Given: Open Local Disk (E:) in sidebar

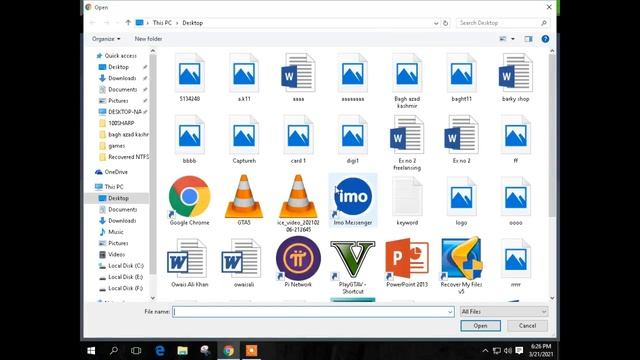Looking at the screenshot, I should 126,277.
